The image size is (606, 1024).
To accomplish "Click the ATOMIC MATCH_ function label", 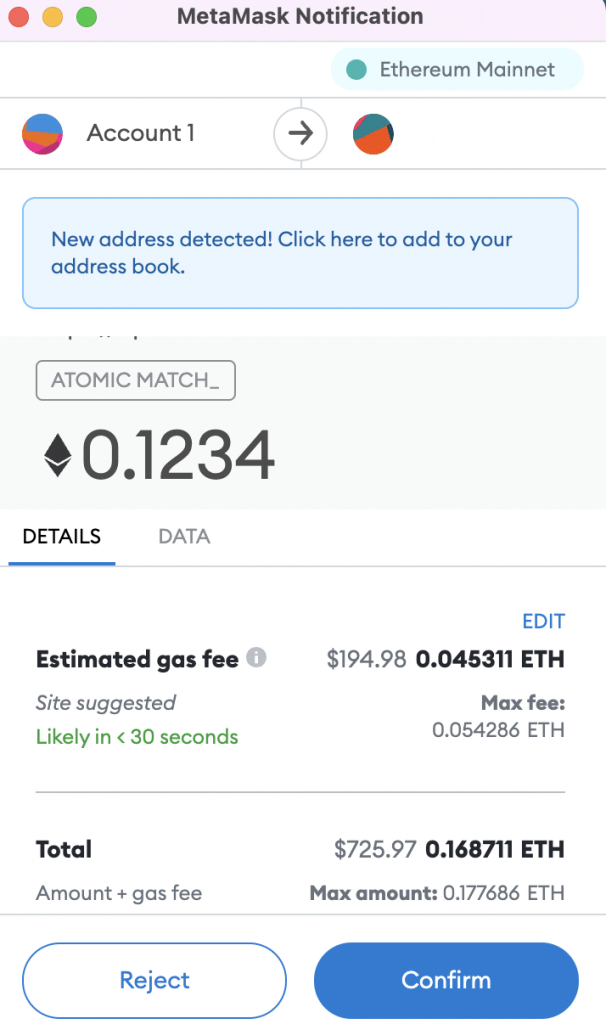I will coord(135,380).
